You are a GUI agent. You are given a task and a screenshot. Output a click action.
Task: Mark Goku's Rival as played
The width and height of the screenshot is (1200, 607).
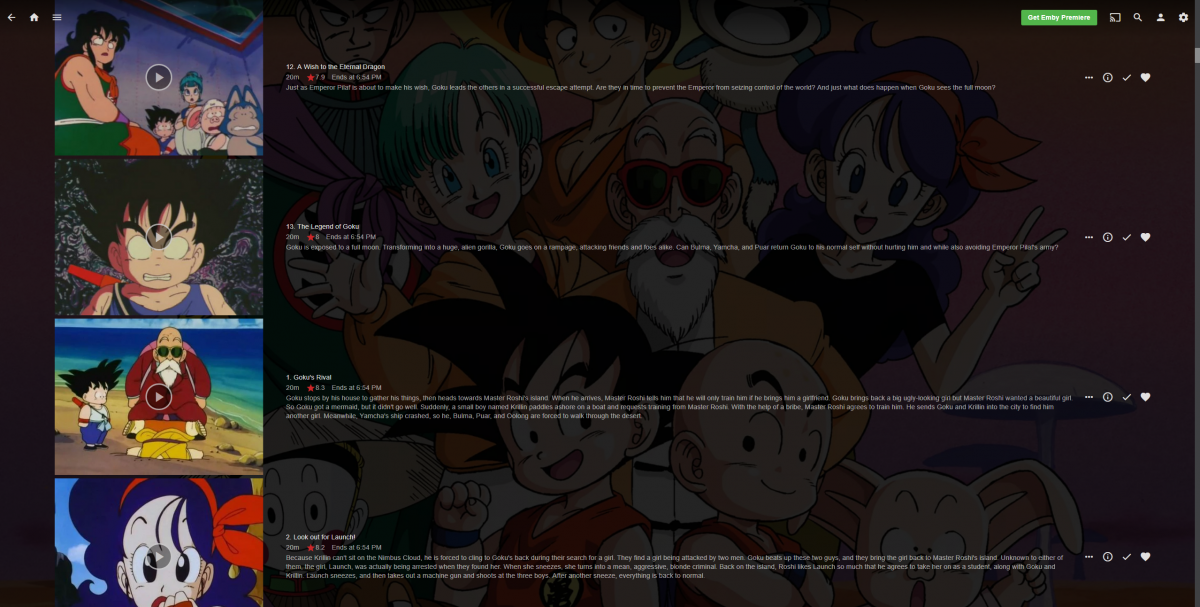pos(1126,397)
